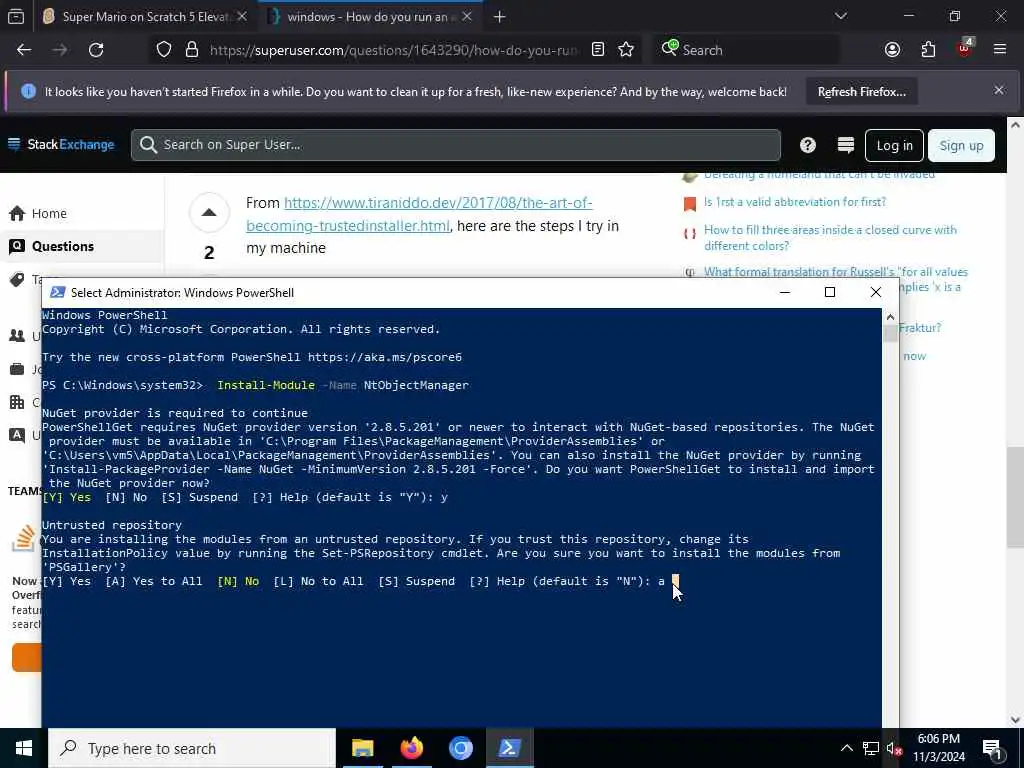Bookmark this page with the star

(x=626, y=50)
